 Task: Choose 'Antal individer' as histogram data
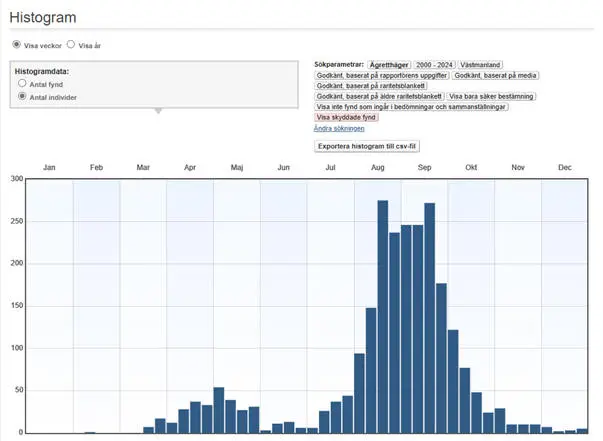coord(23,97)
